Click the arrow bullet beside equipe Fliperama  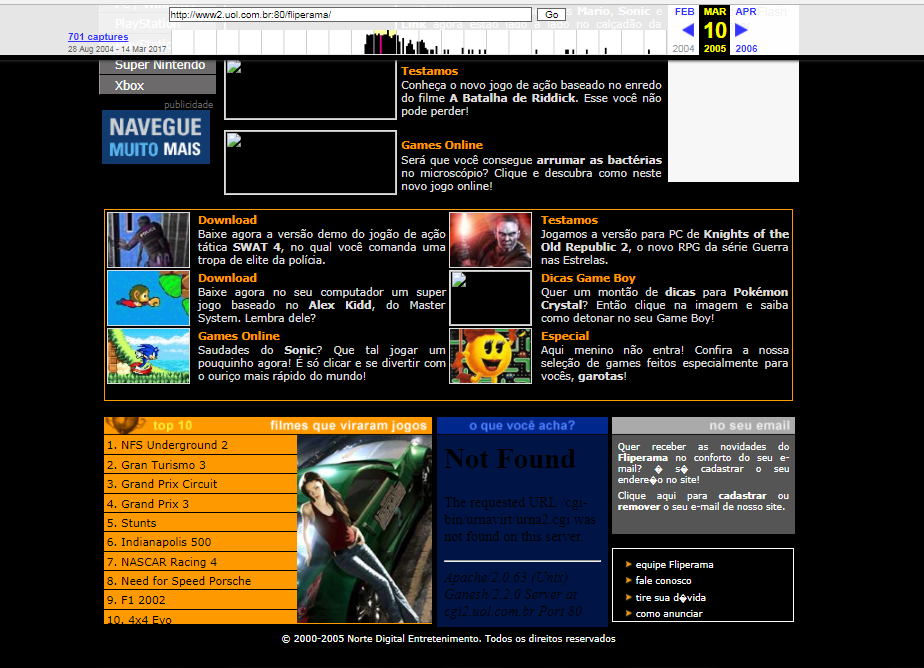tap(628, 564)
